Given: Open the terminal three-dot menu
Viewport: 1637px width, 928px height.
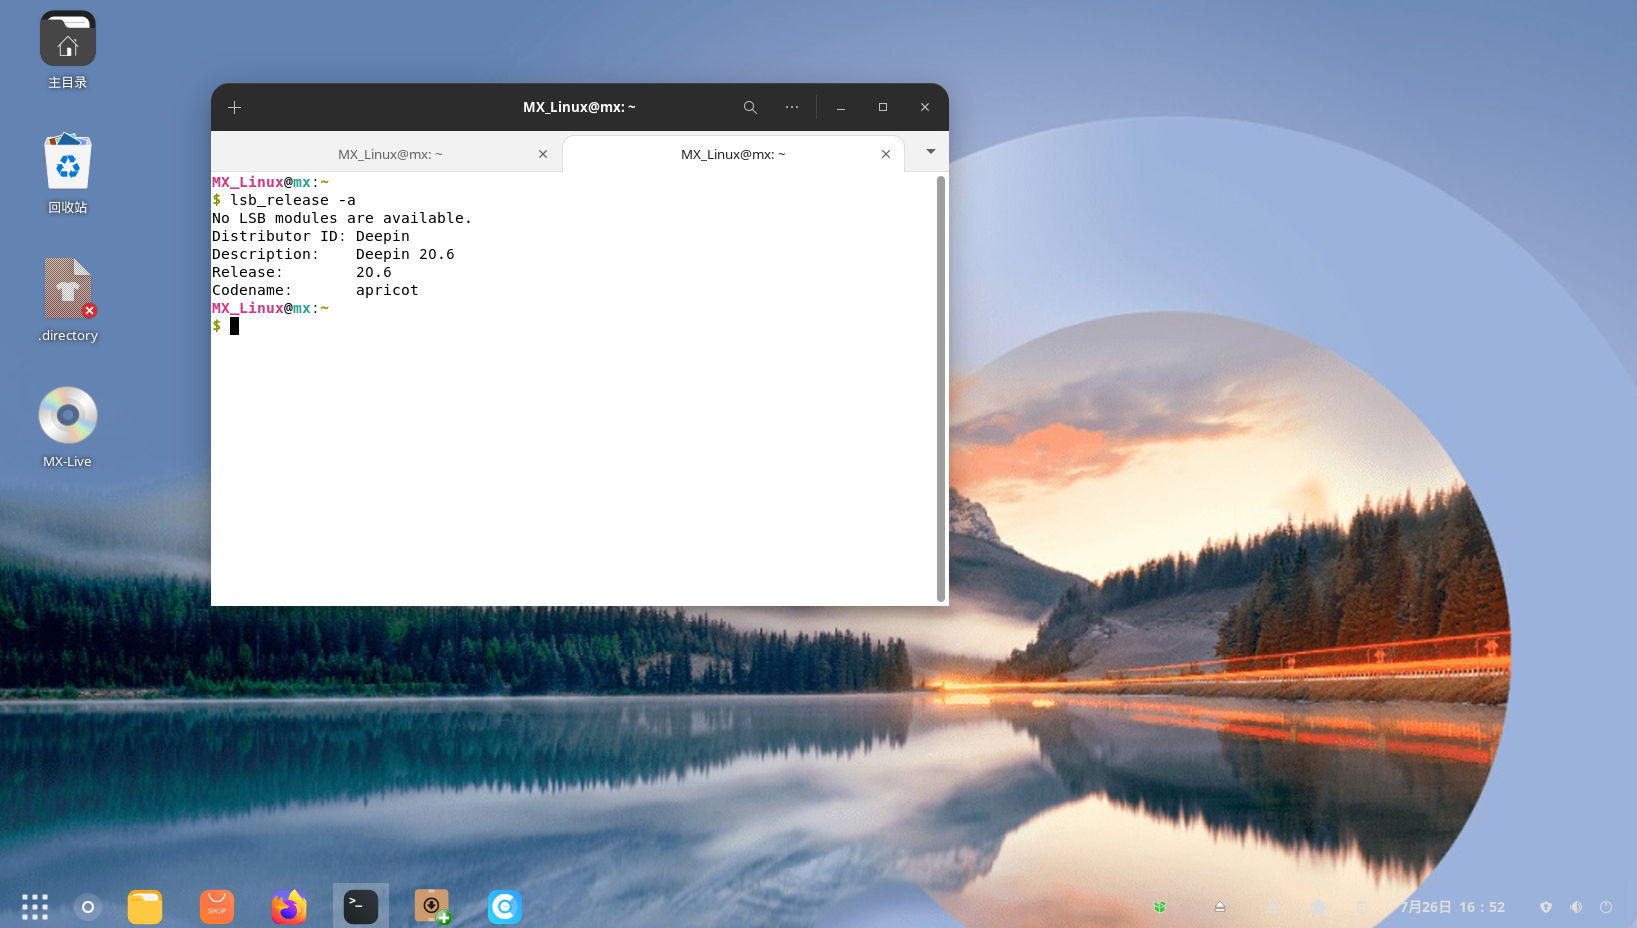Looking at the screenshot, I should 792,107.
